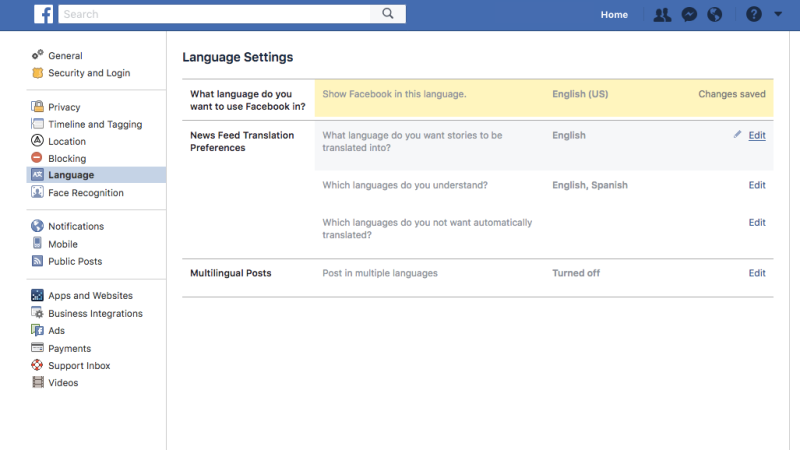The height and width of the screenshot is (450, 800).
Task: Open the Messenger icon in top bar
Action: (x=688, y=15)
